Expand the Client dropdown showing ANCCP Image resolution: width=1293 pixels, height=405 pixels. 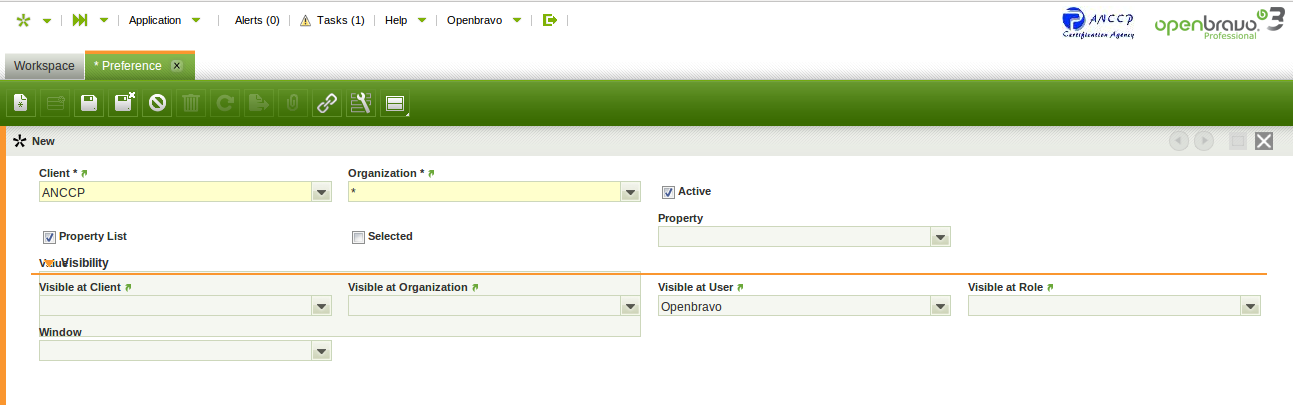[321, 192]
